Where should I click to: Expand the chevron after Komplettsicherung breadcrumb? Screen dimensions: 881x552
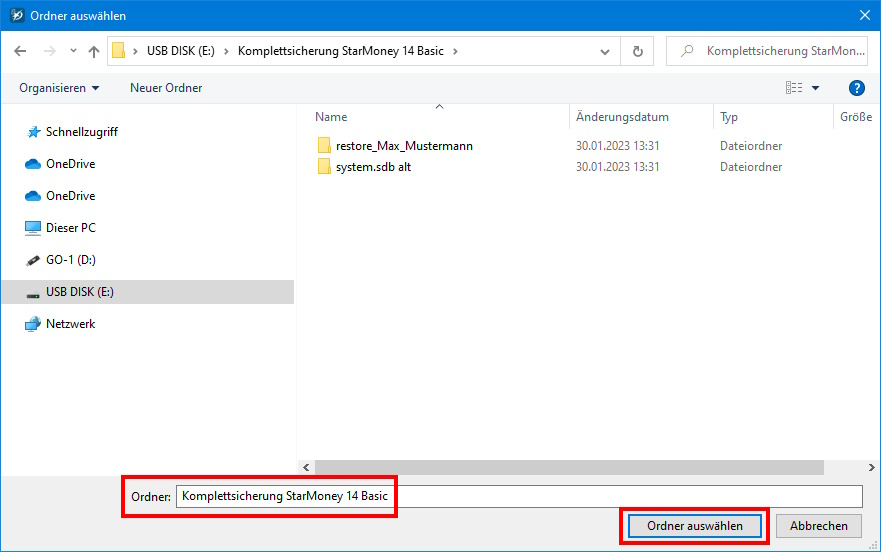(455, 51)
